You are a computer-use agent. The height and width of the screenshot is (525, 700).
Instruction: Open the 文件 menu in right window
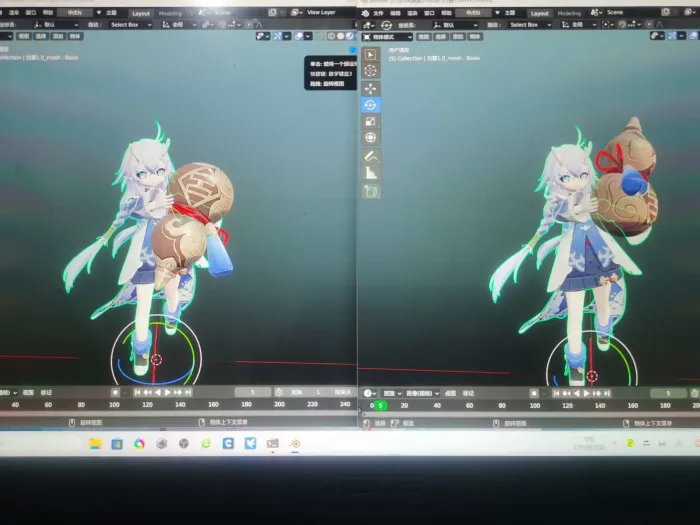tap(378, 13)
